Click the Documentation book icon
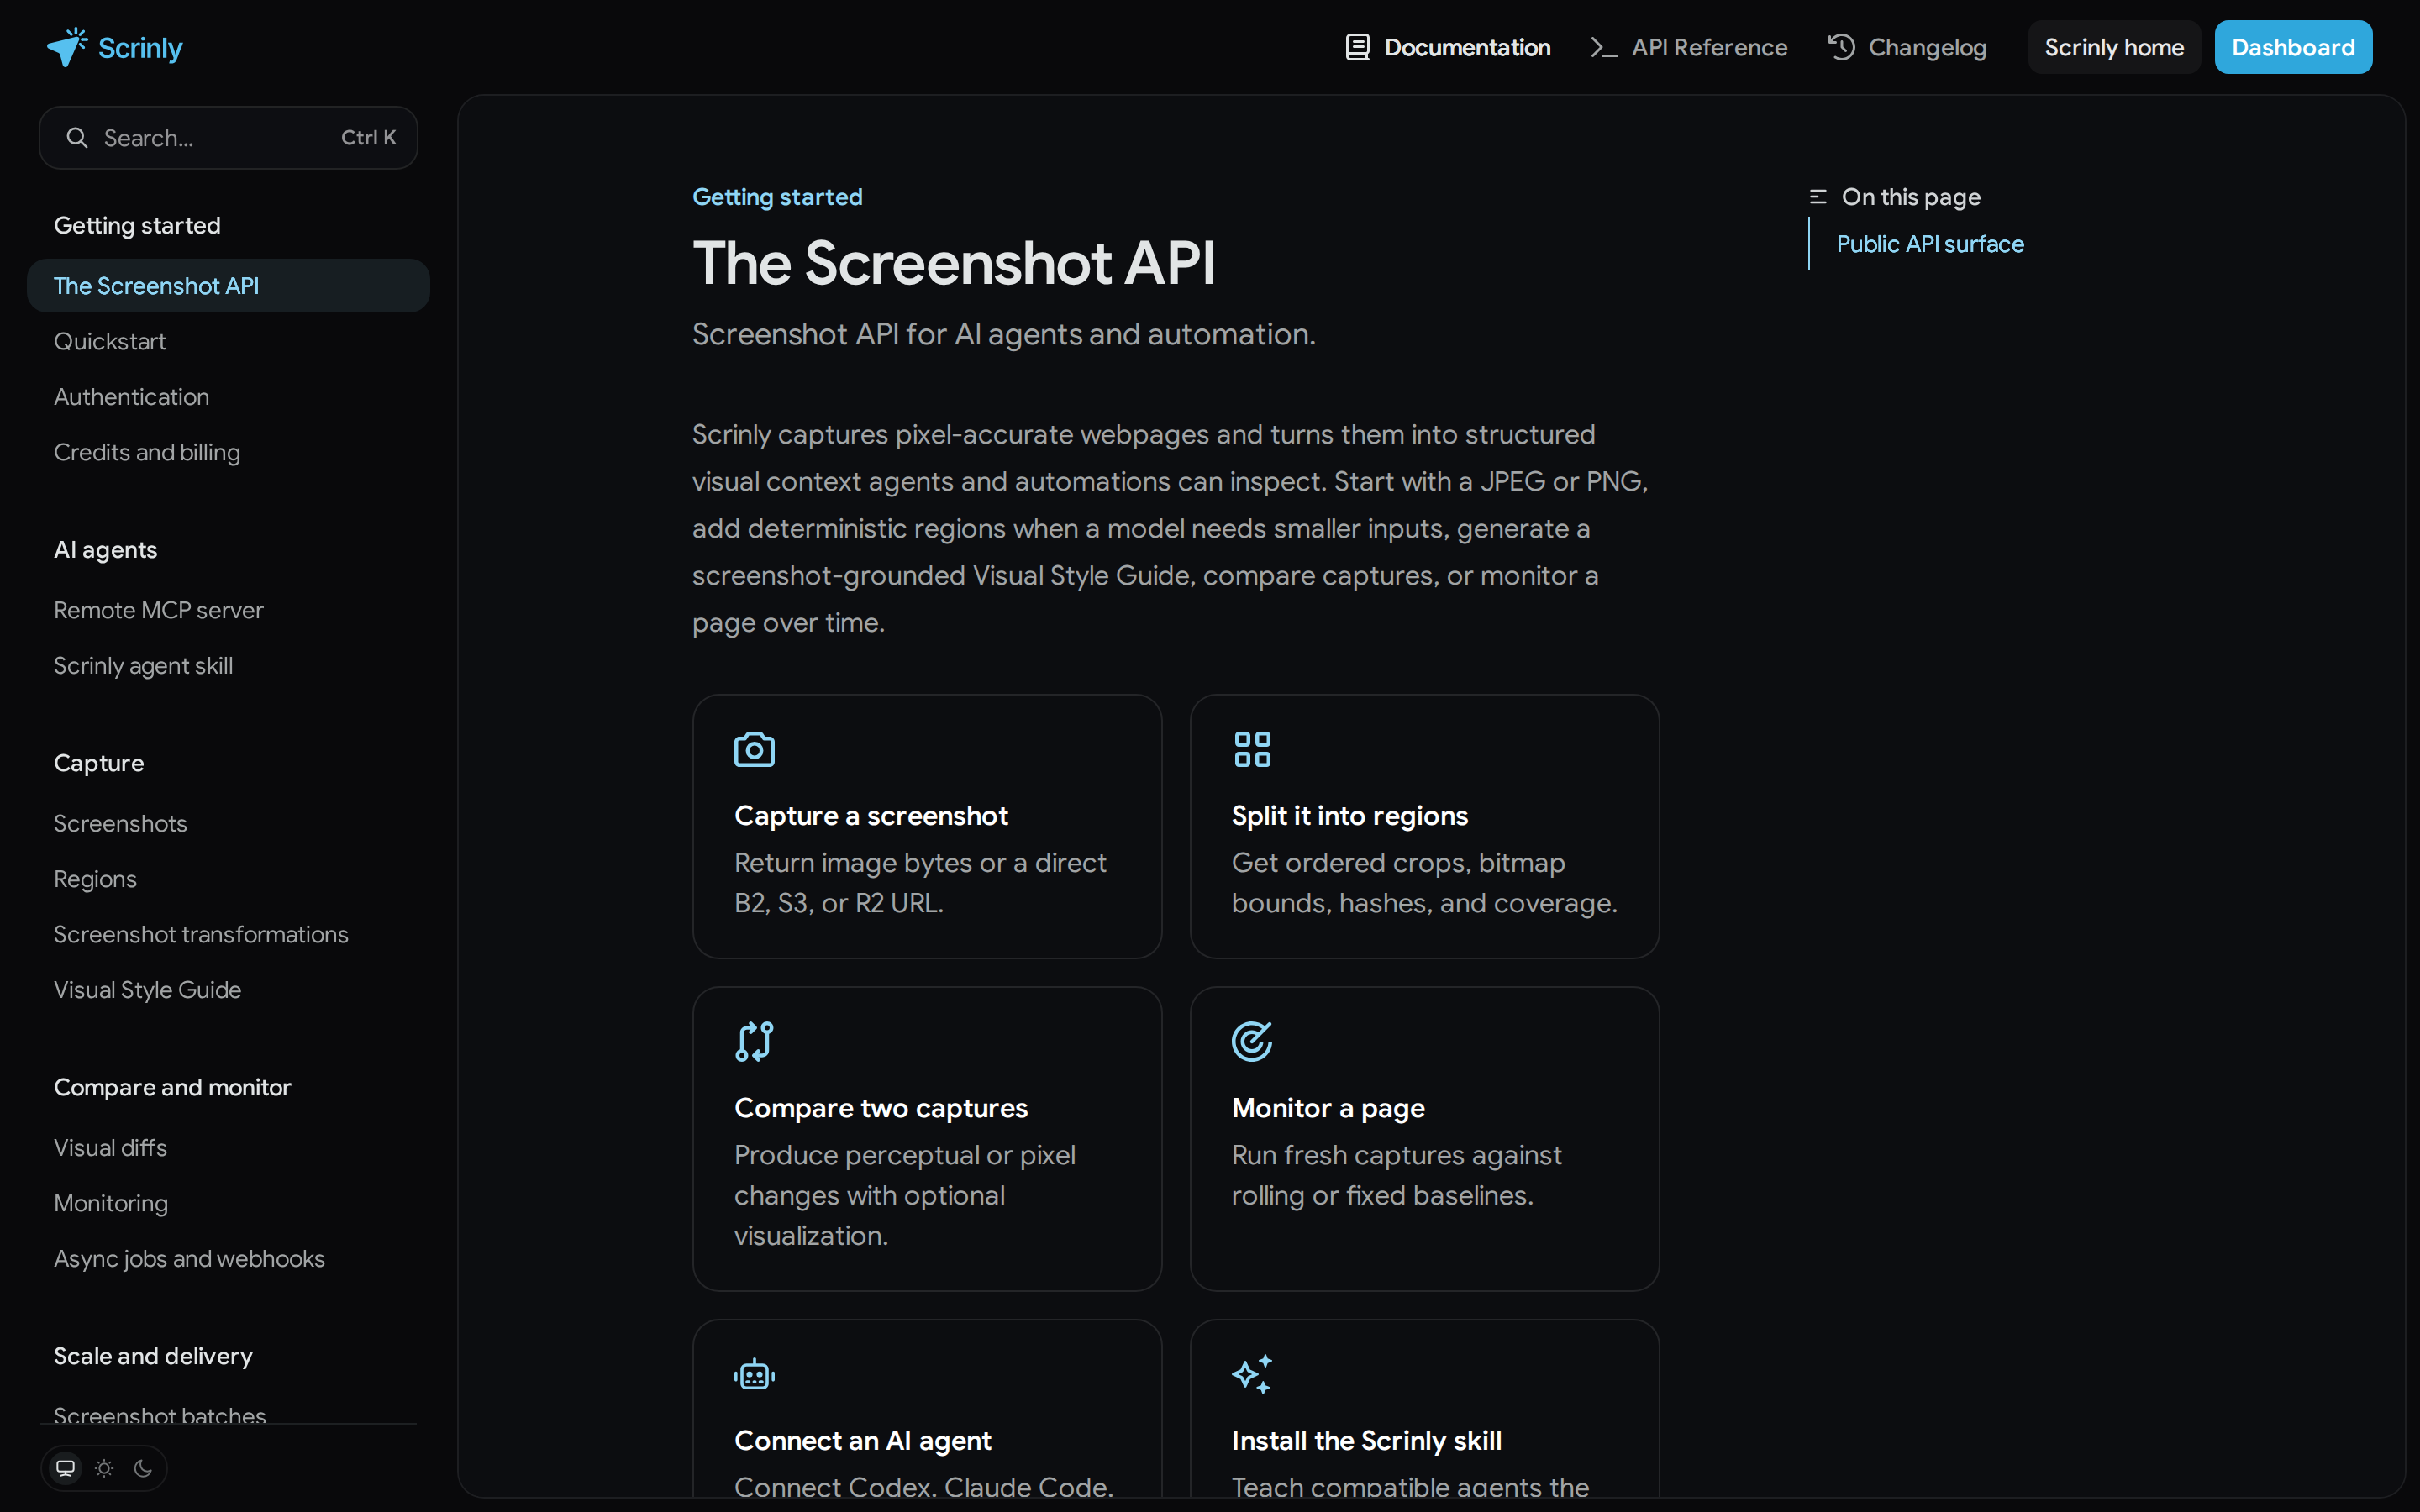Viewport: 2420px width, 1512px height. click(x=1357, y=47)
